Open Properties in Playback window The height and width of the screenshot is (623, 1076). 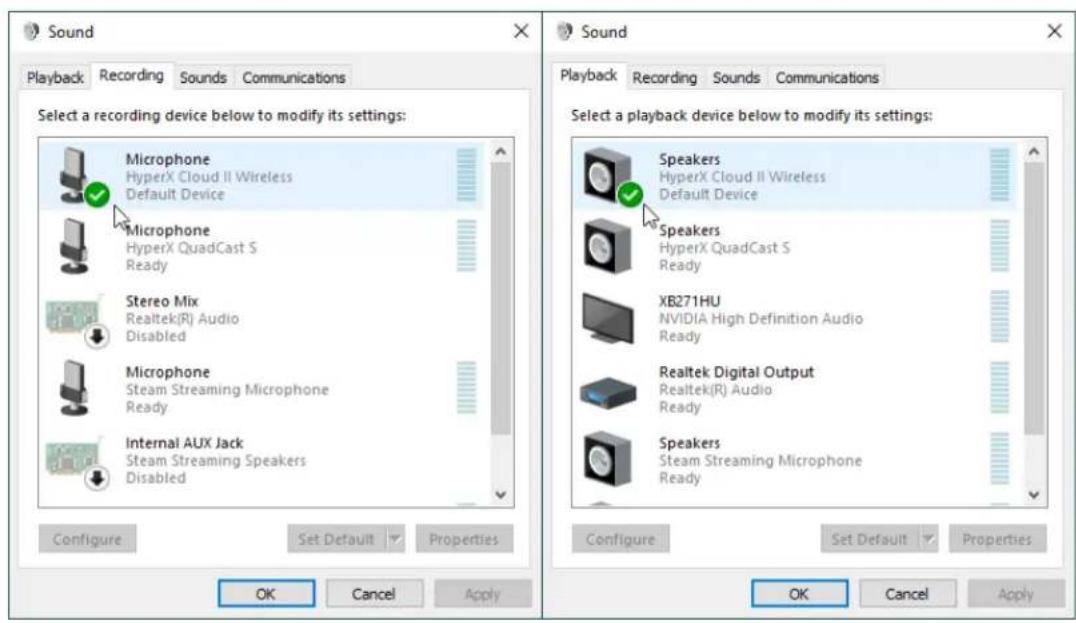(x=997, y=539)
